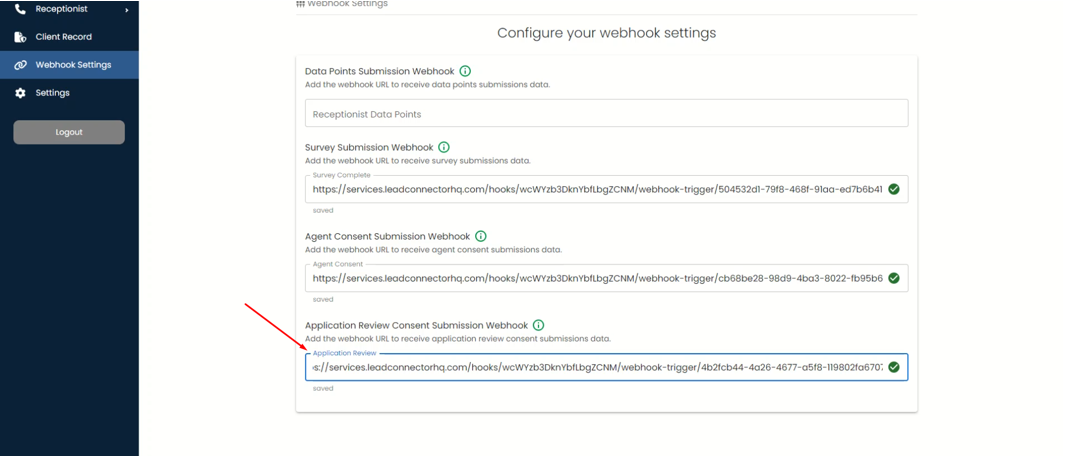Click the agent consent submissions description text
Image resolution: width=1075 pixels, height=456 pixels.
[434, 250]
